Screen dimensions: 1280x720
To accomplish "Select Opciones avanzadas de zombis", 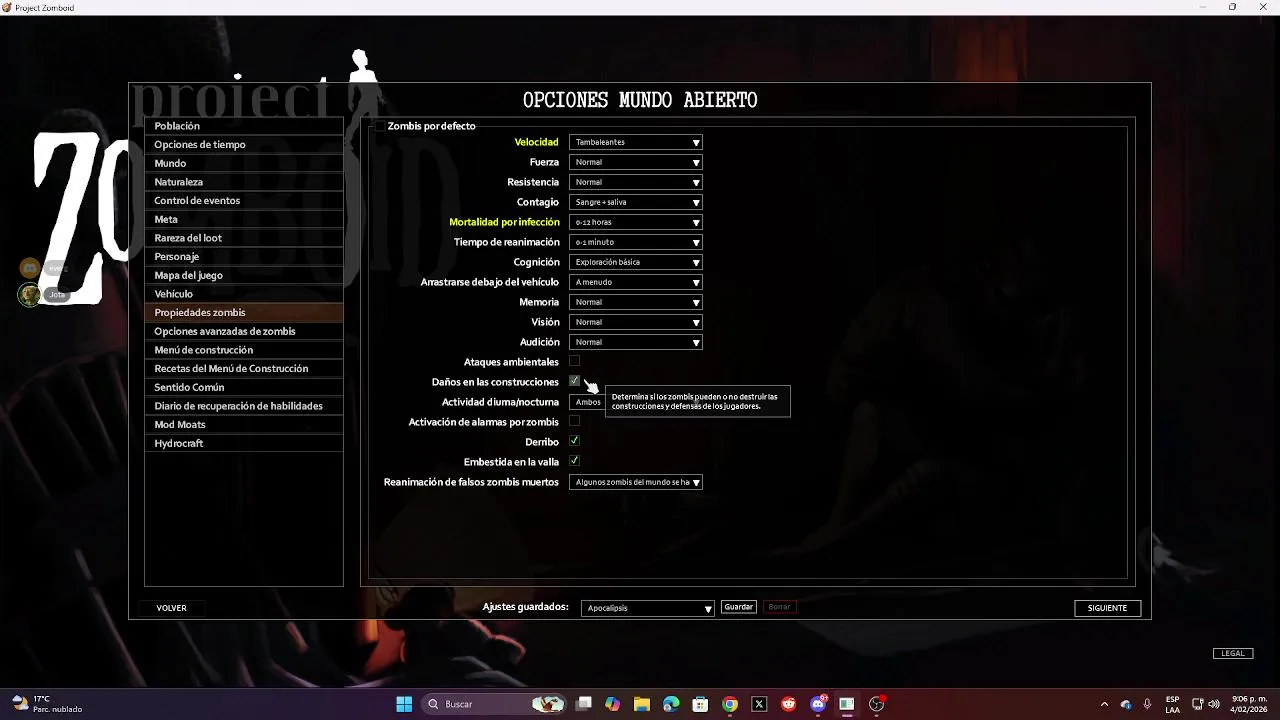I will coord(244,331).
